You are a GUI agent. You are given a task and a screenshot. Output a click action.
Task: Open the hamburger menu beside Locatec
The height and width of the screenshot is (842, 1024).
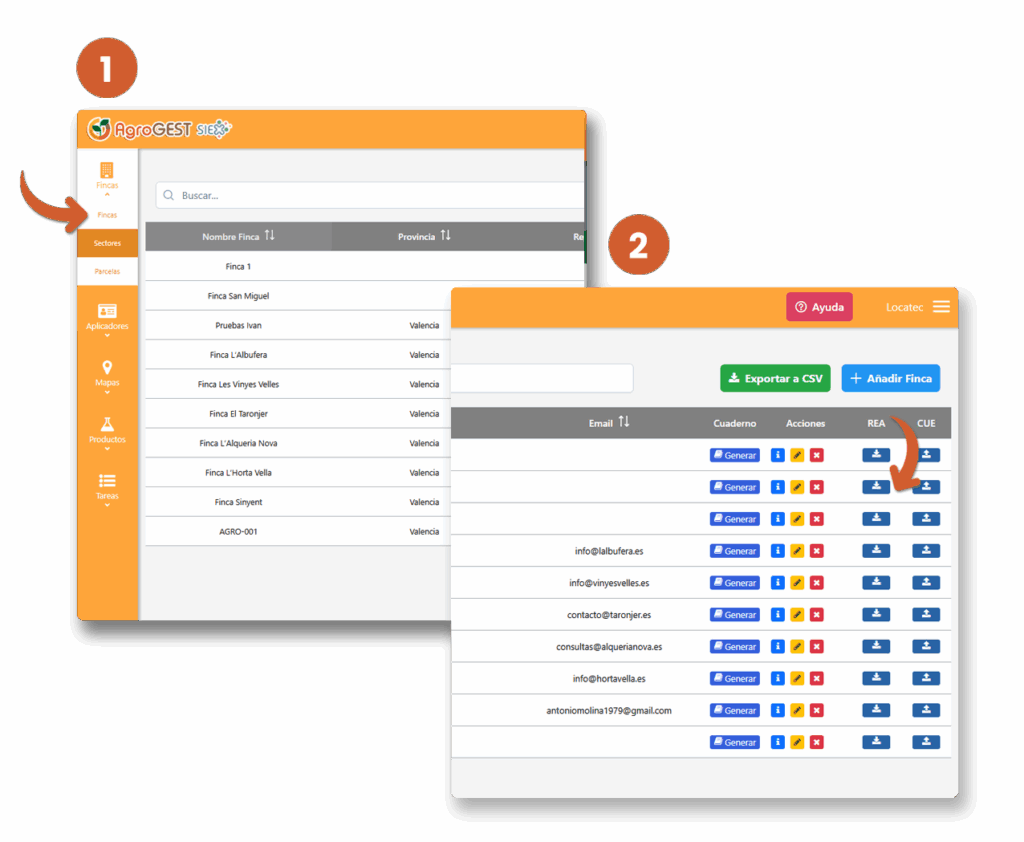pos(941,307)
